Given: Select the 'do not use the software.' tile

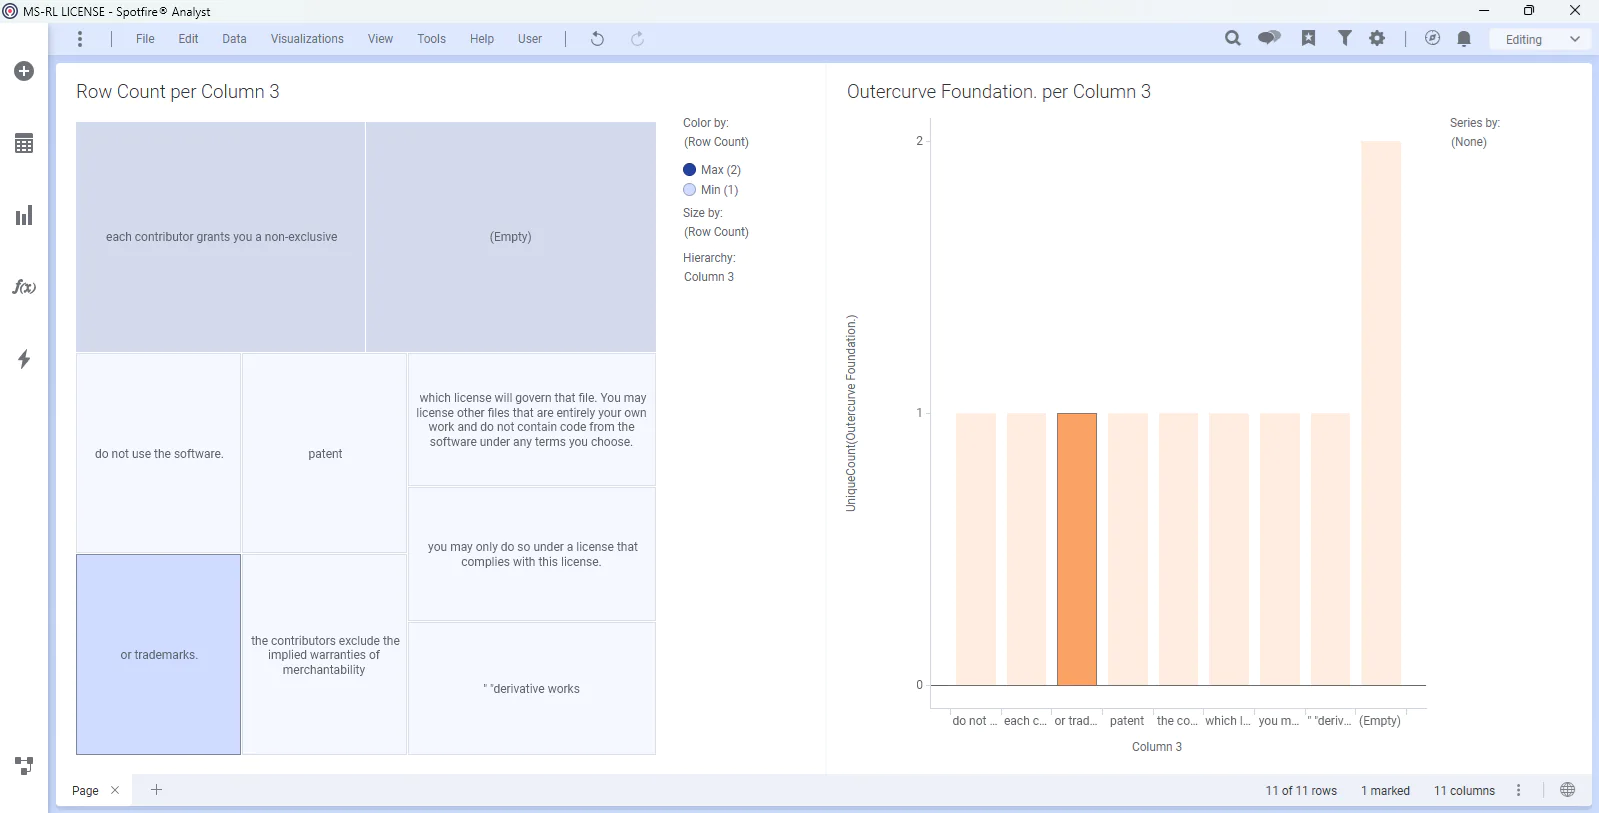Looking at the screenshot, I should pyautogui.click(x=158, y=453).
